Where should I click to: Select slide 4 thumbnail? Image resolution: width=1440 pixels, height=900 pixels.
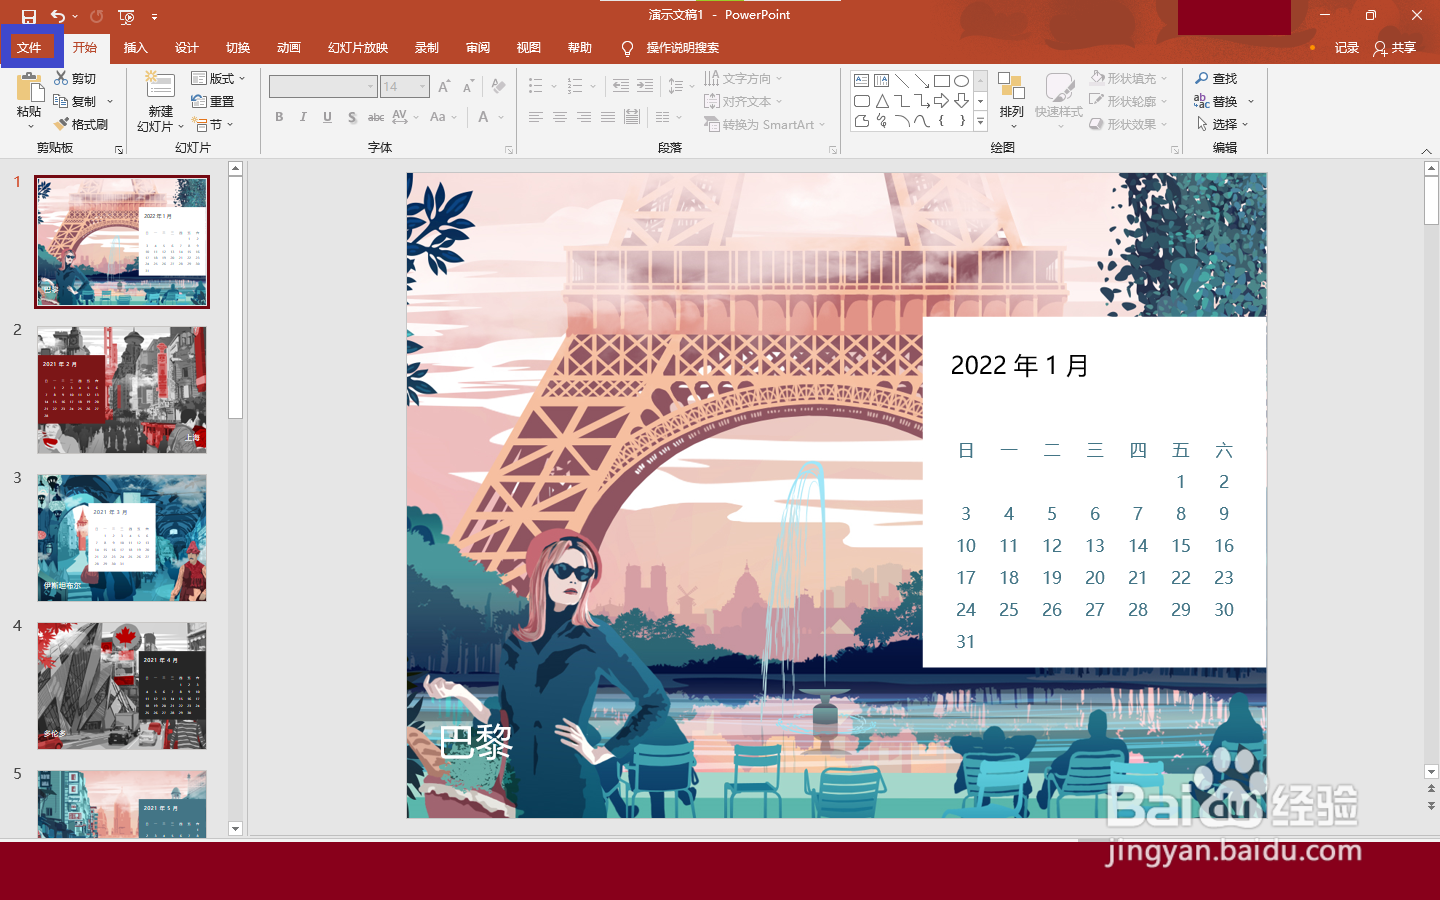coord(122,686)
